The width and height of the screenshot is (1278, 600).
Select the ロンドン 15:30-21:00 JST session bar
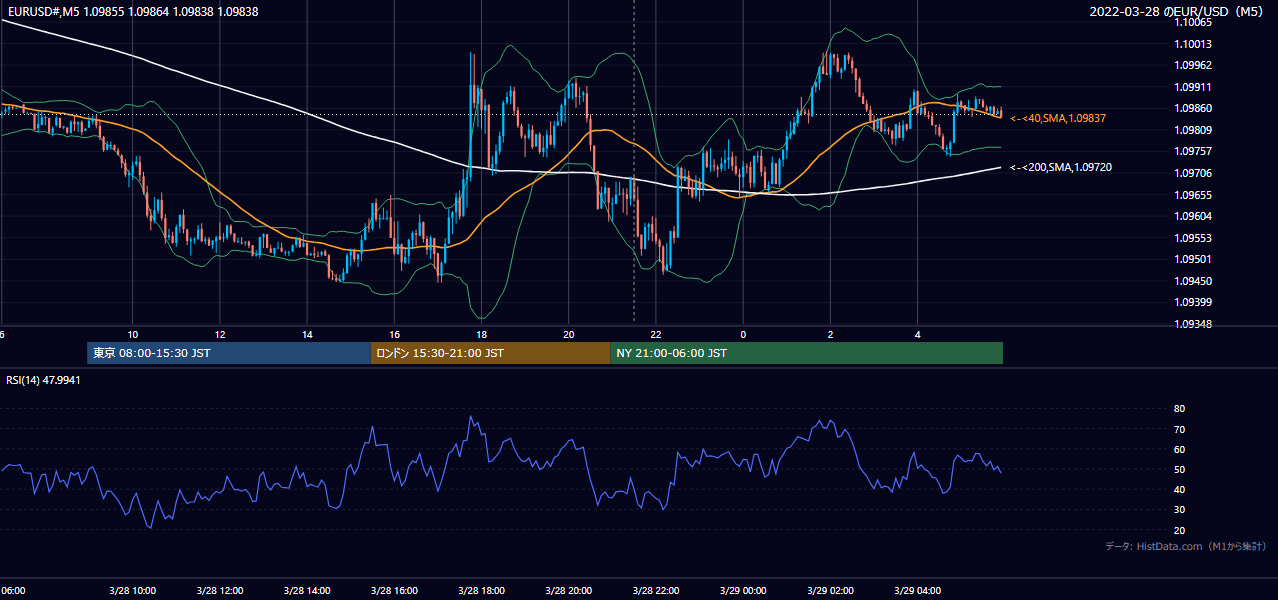point(490,353)
